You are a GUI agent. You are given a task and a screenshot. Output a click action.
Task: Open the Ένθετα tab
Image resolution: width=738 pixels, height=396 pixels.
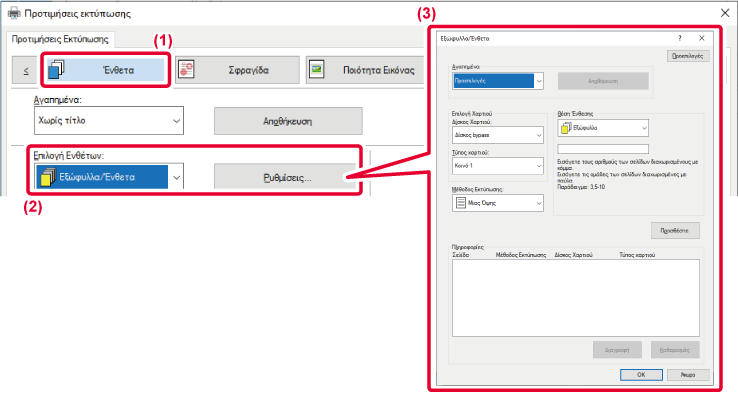pos(105,70)
